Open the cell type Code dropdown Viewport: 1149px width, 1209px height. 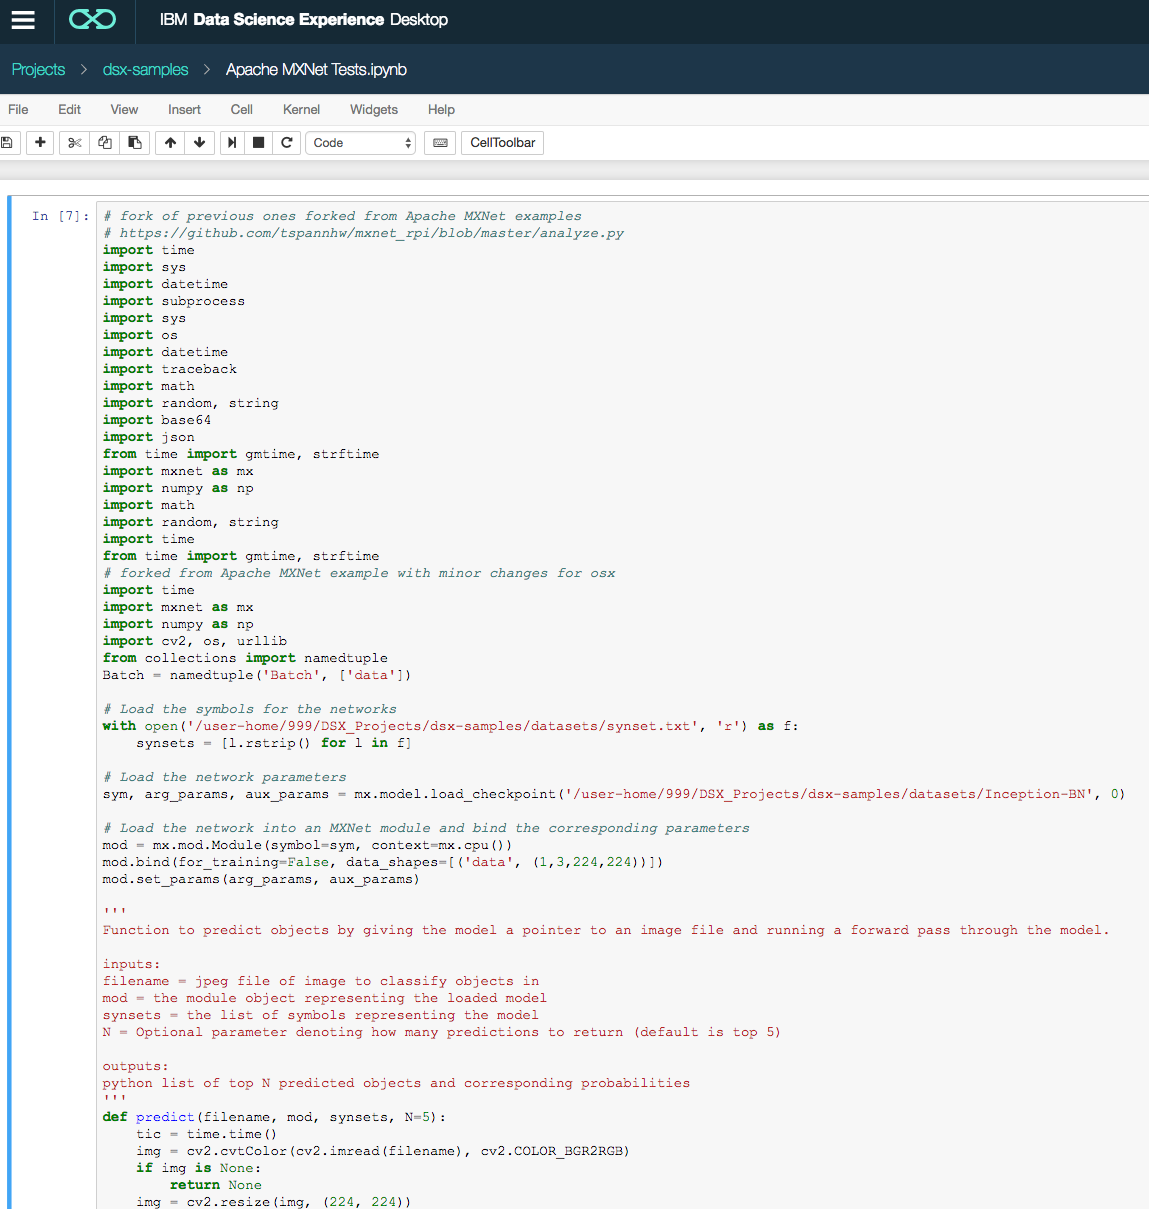click(360, 143)
